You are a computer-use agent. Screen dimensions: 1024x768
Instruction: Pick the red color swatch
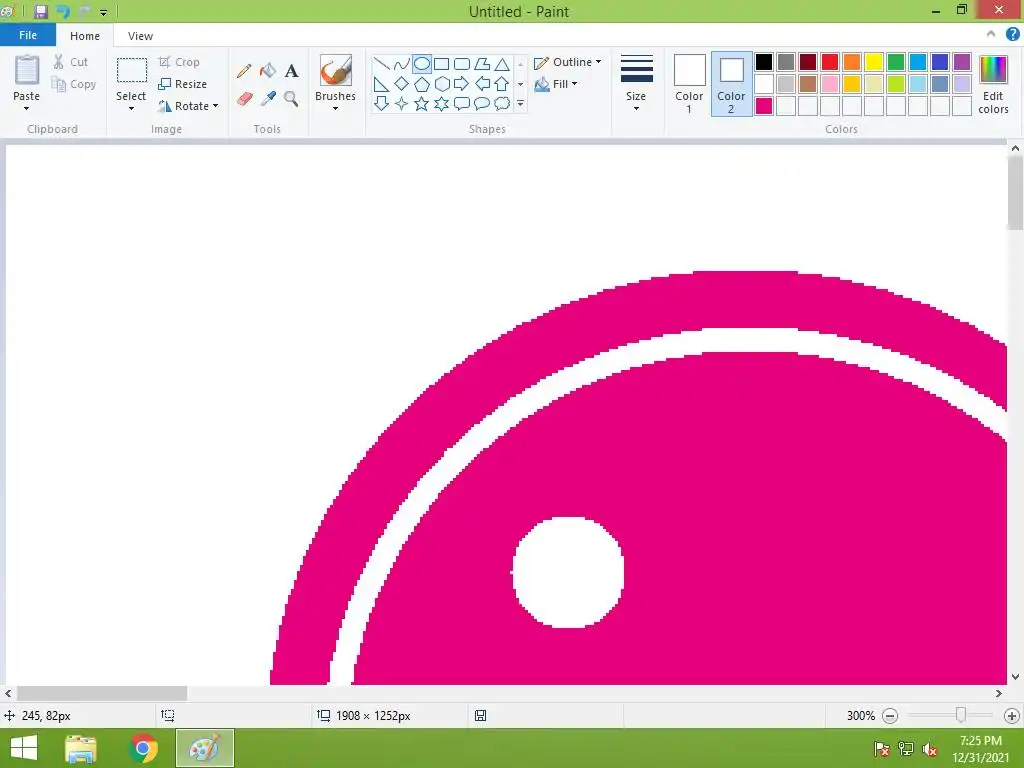pos(829,62)
